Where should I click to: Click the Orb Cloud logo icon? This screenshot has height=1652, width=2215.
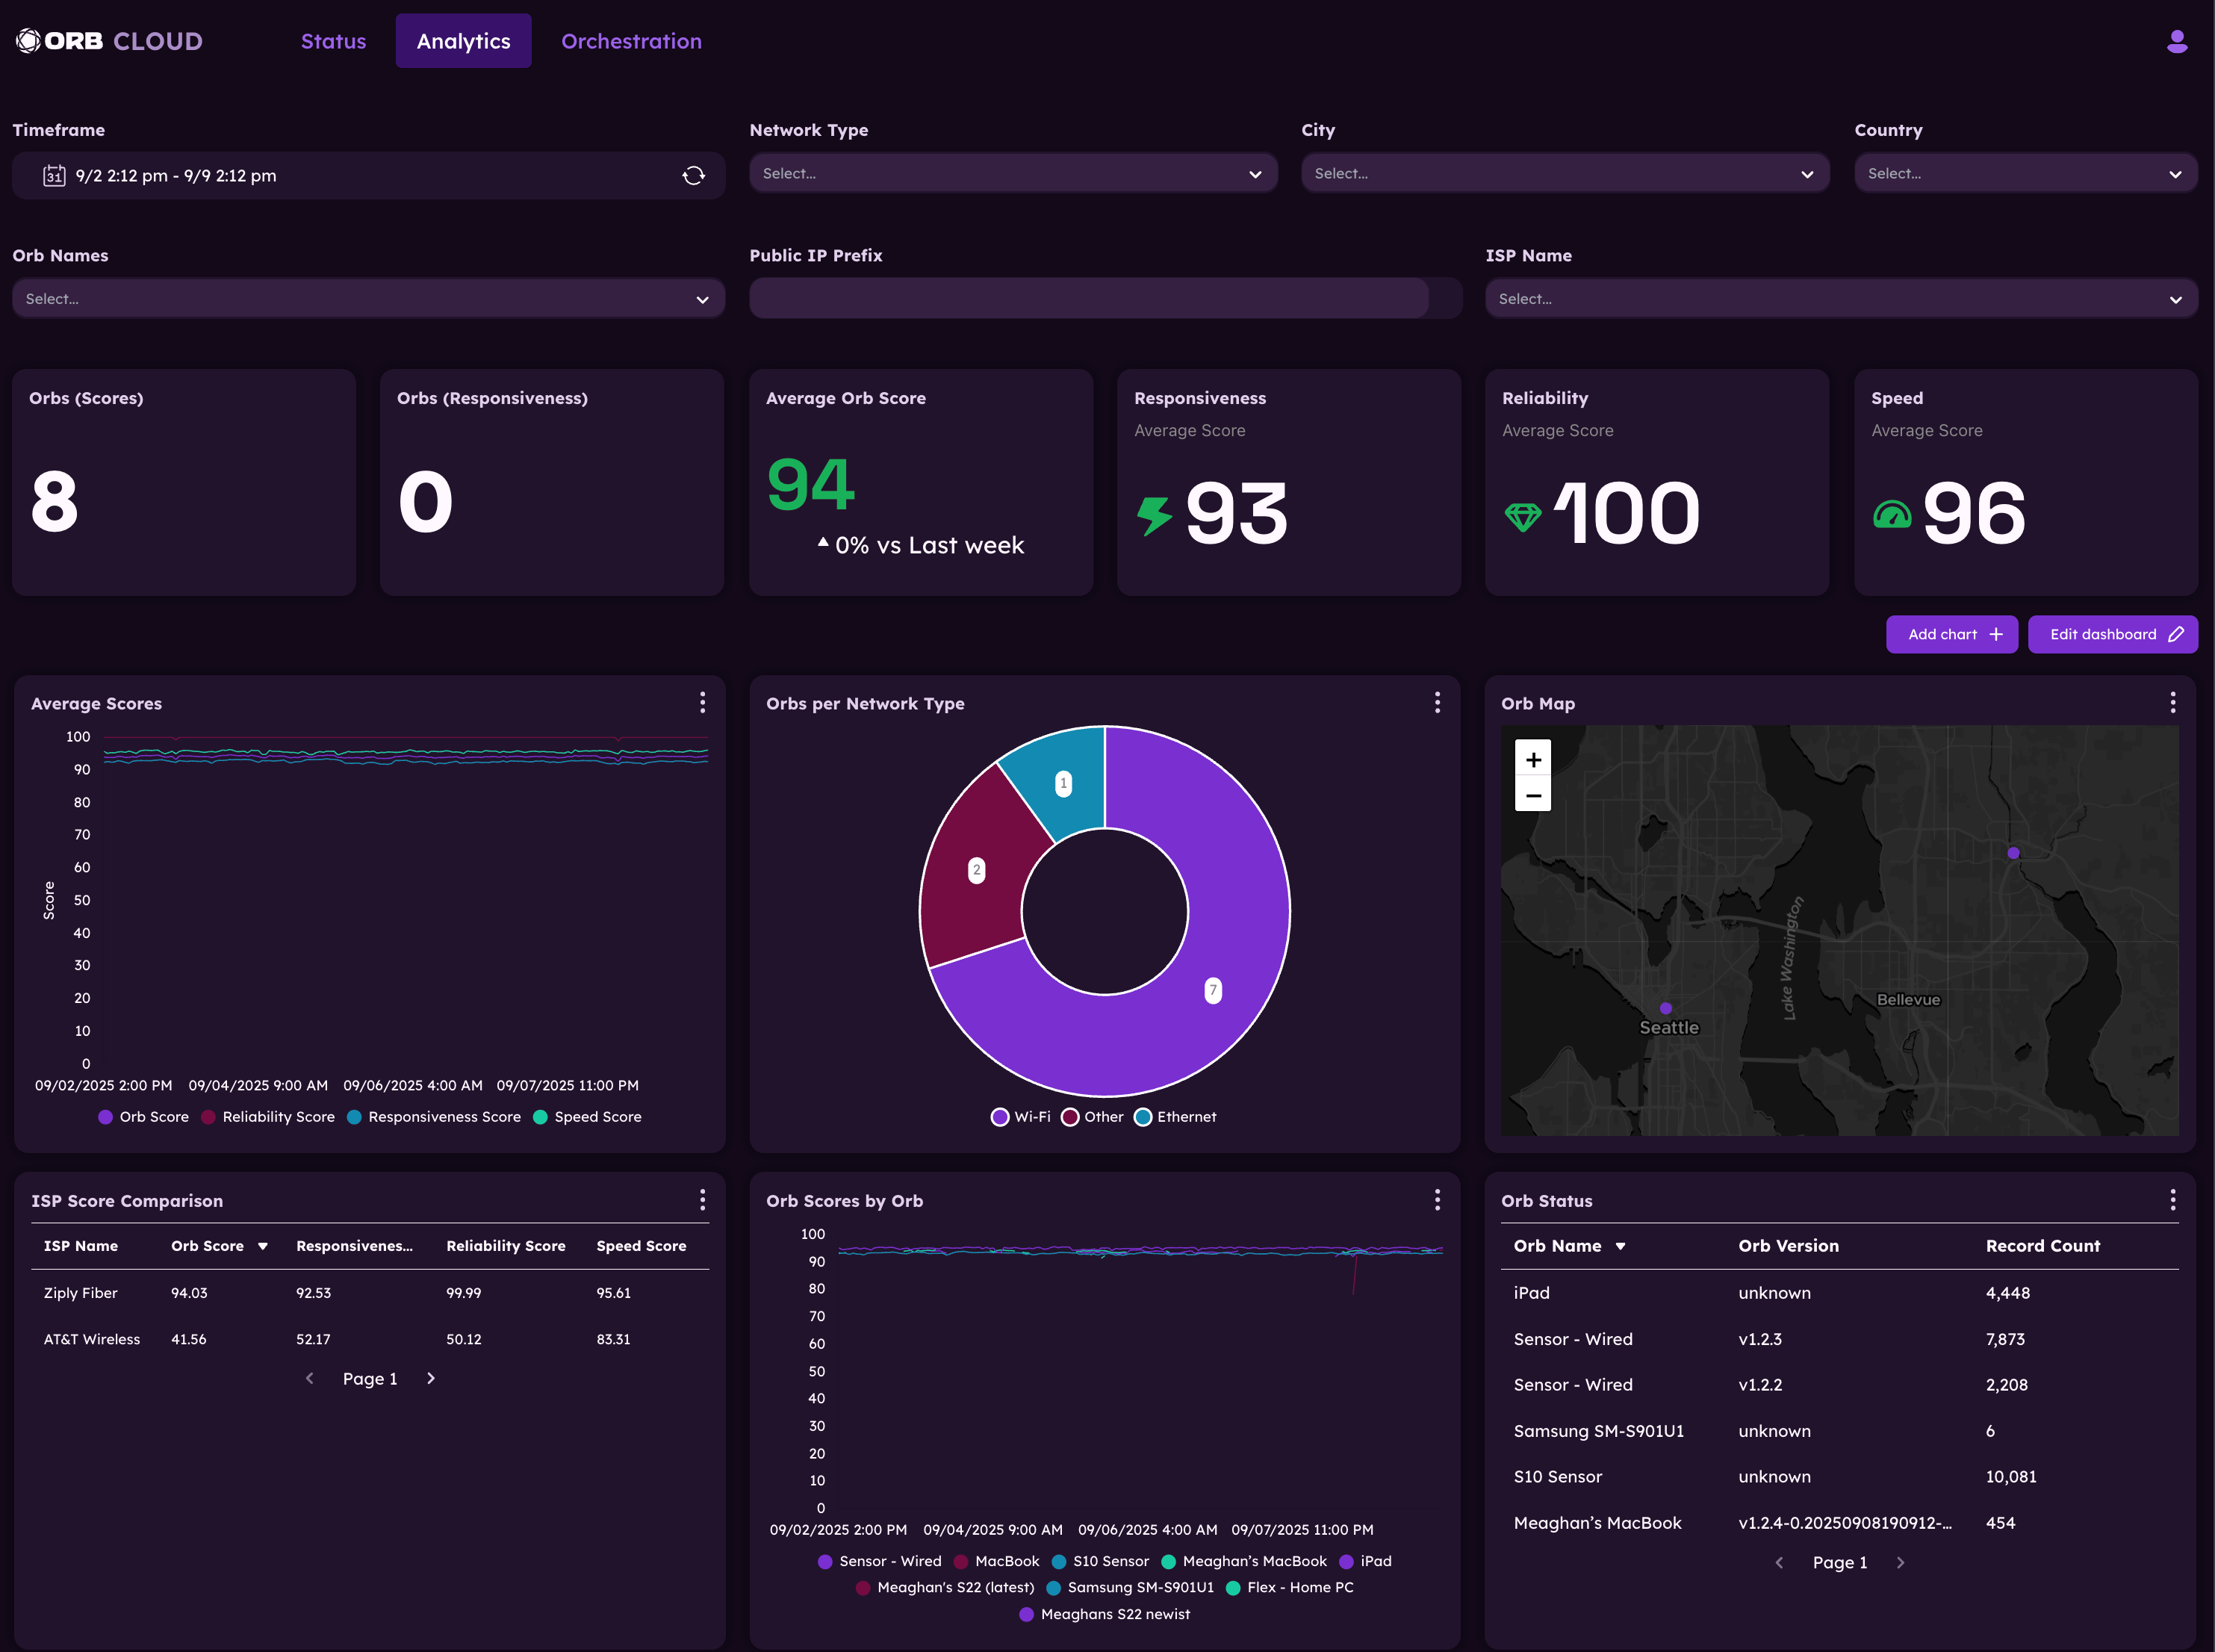tap(26, 41)
